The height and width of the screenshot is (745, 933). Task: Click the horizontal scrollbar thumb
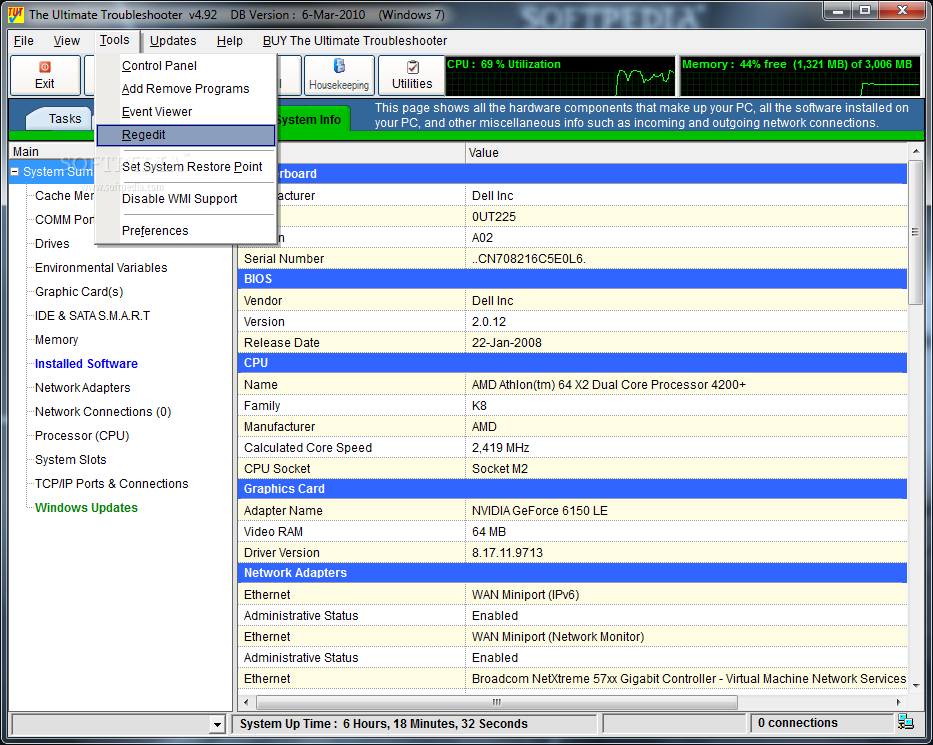[x=497, y=702]
